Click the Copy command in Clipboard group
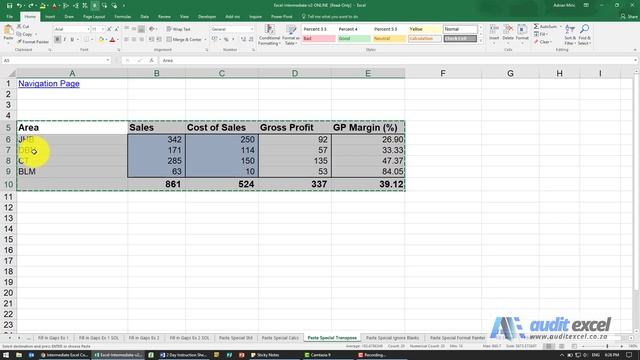The image size is (640, 360). [x=25, y=34]
